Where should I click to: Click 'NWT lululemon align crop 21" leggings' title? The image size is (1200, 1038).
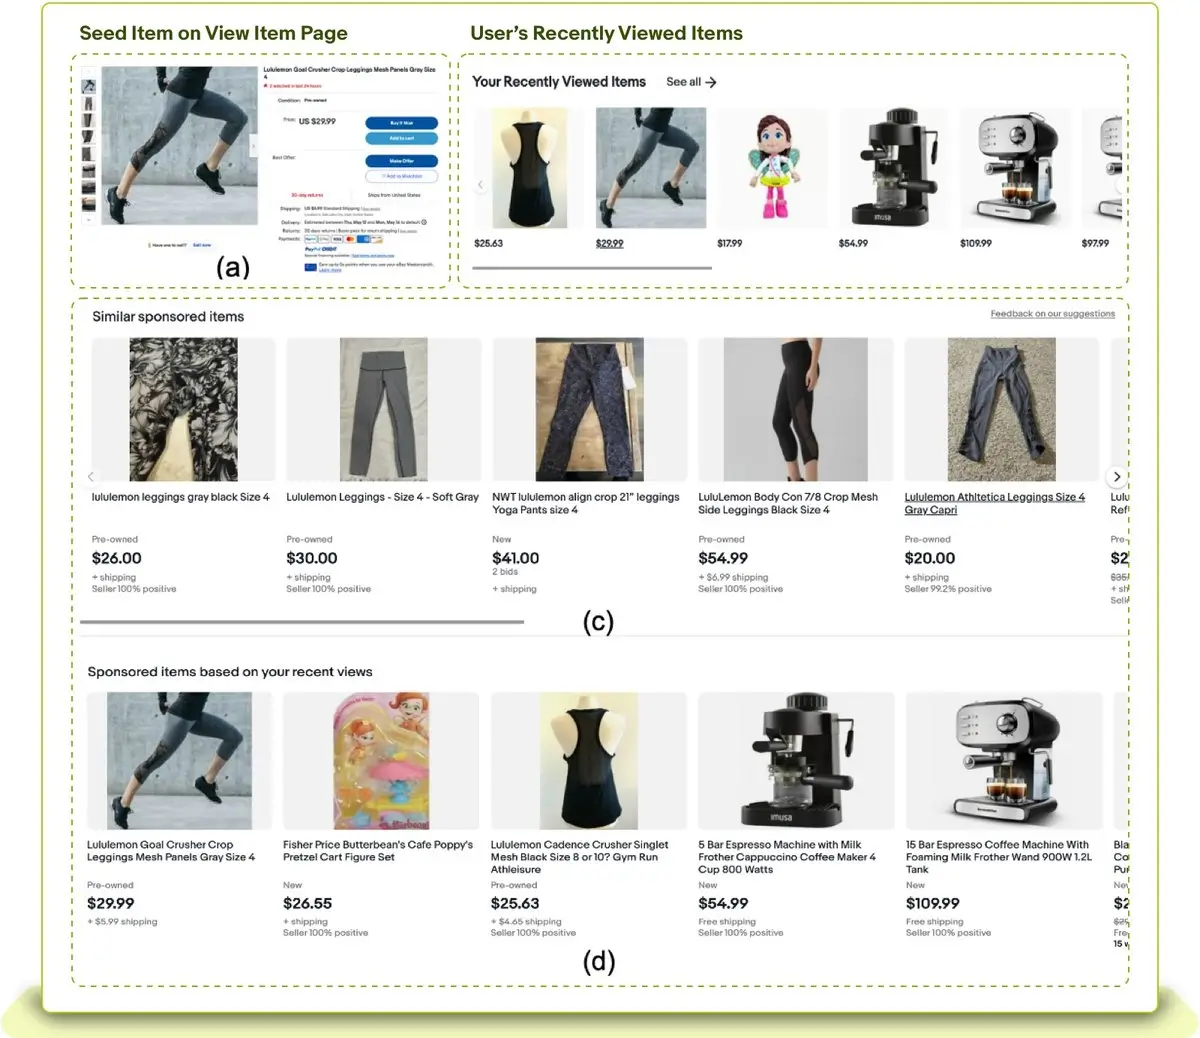(x=586, y=503)
